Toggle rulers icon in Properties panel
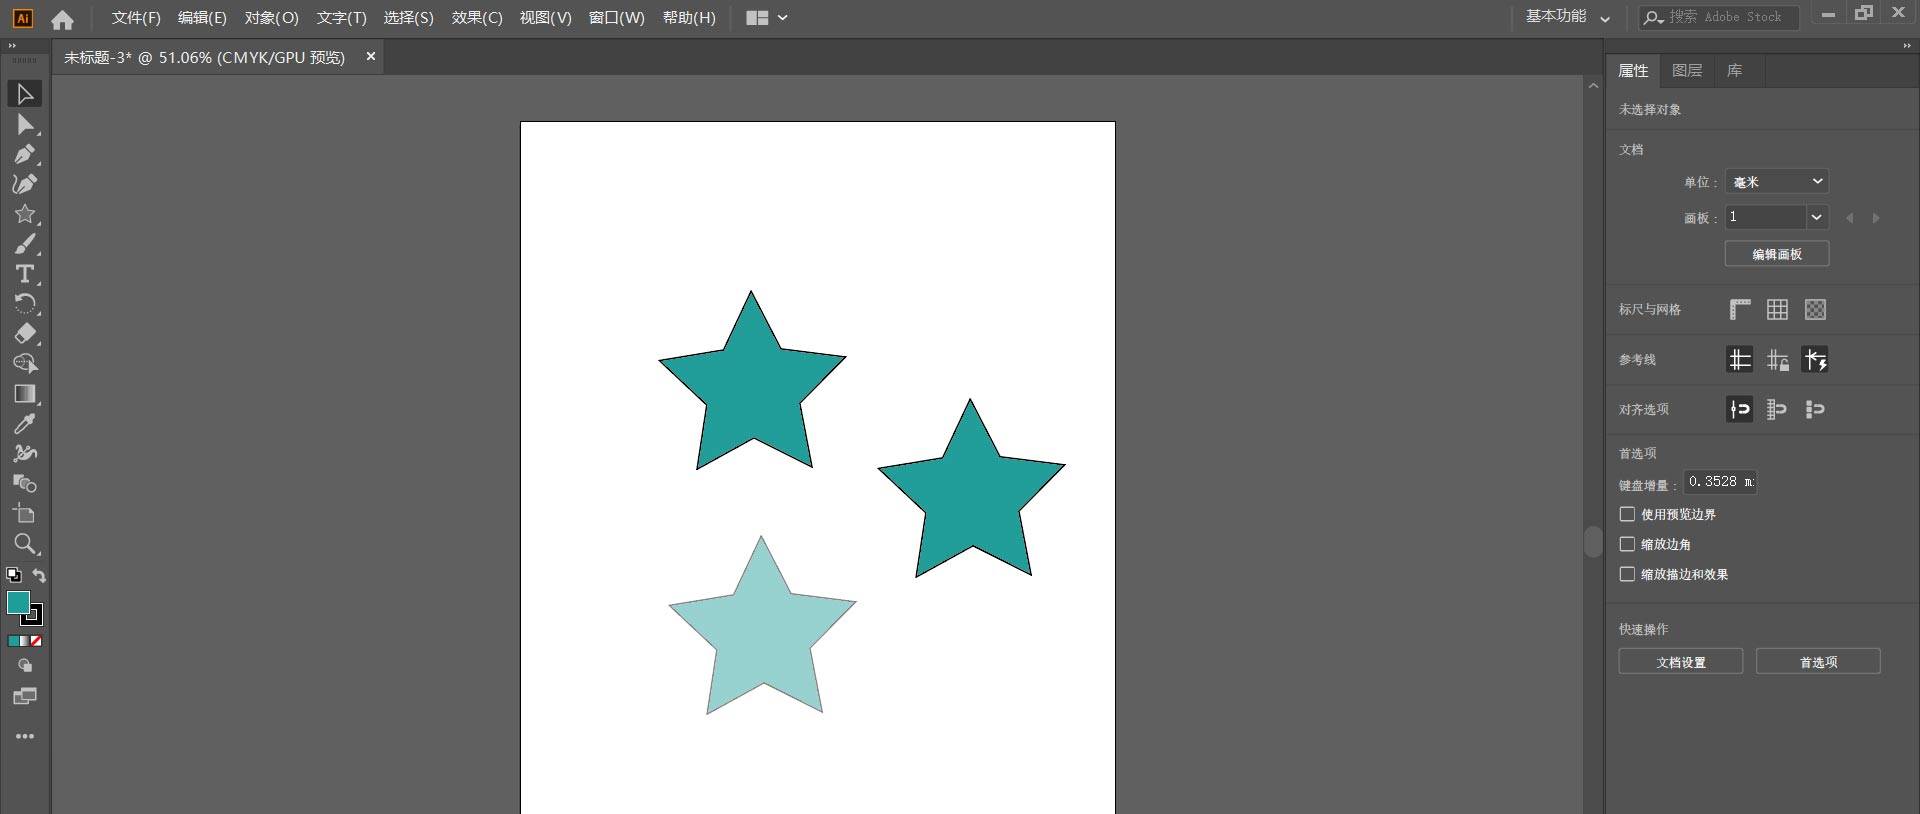The width and height of the screenshot is (1920, 814). 1740,310
